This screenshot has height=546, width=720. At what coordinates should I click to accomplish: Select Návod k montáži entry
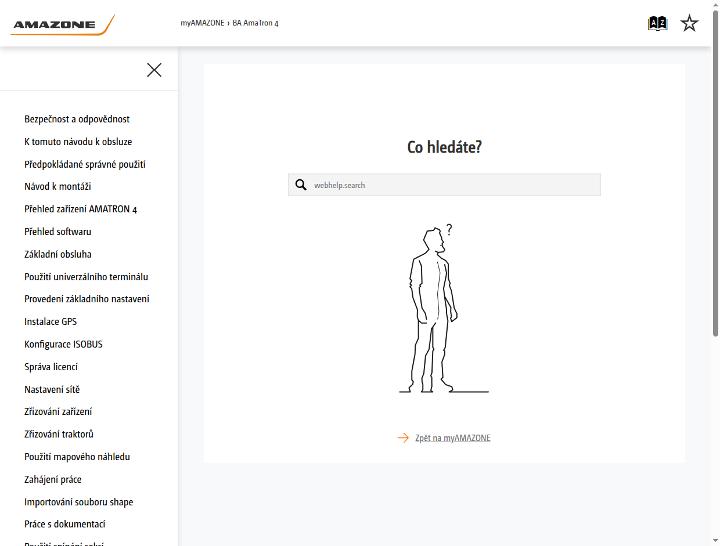pos(58,186)
